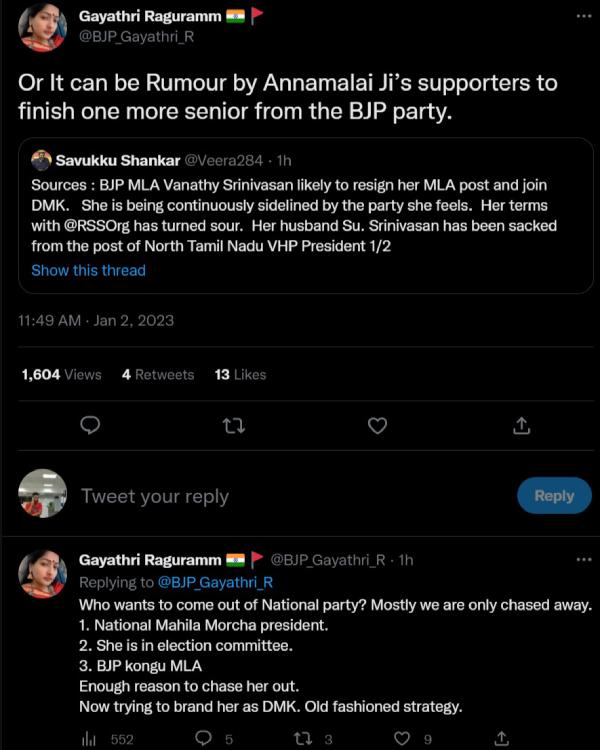Like the reply tweet about National party
Image resolution: width=600 pixels, height=750 pixels.
coord(403,739)
